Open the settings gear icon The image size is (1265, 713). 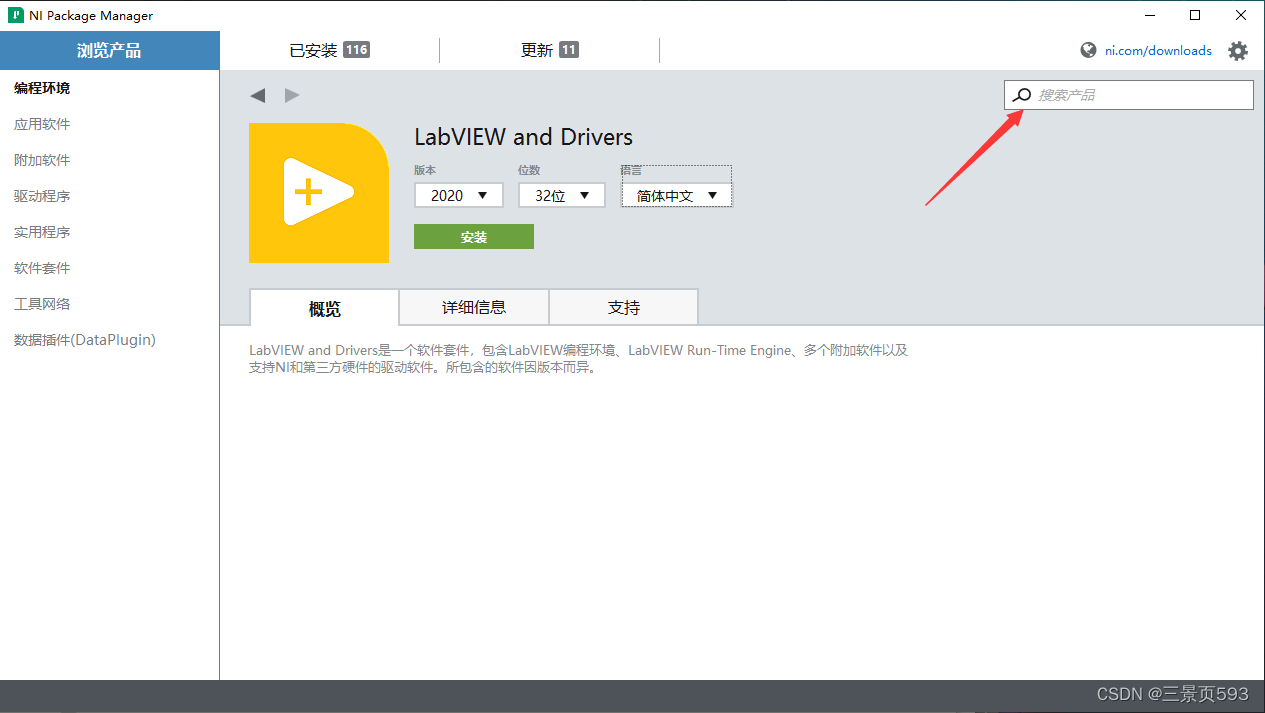coord(1238,50)
